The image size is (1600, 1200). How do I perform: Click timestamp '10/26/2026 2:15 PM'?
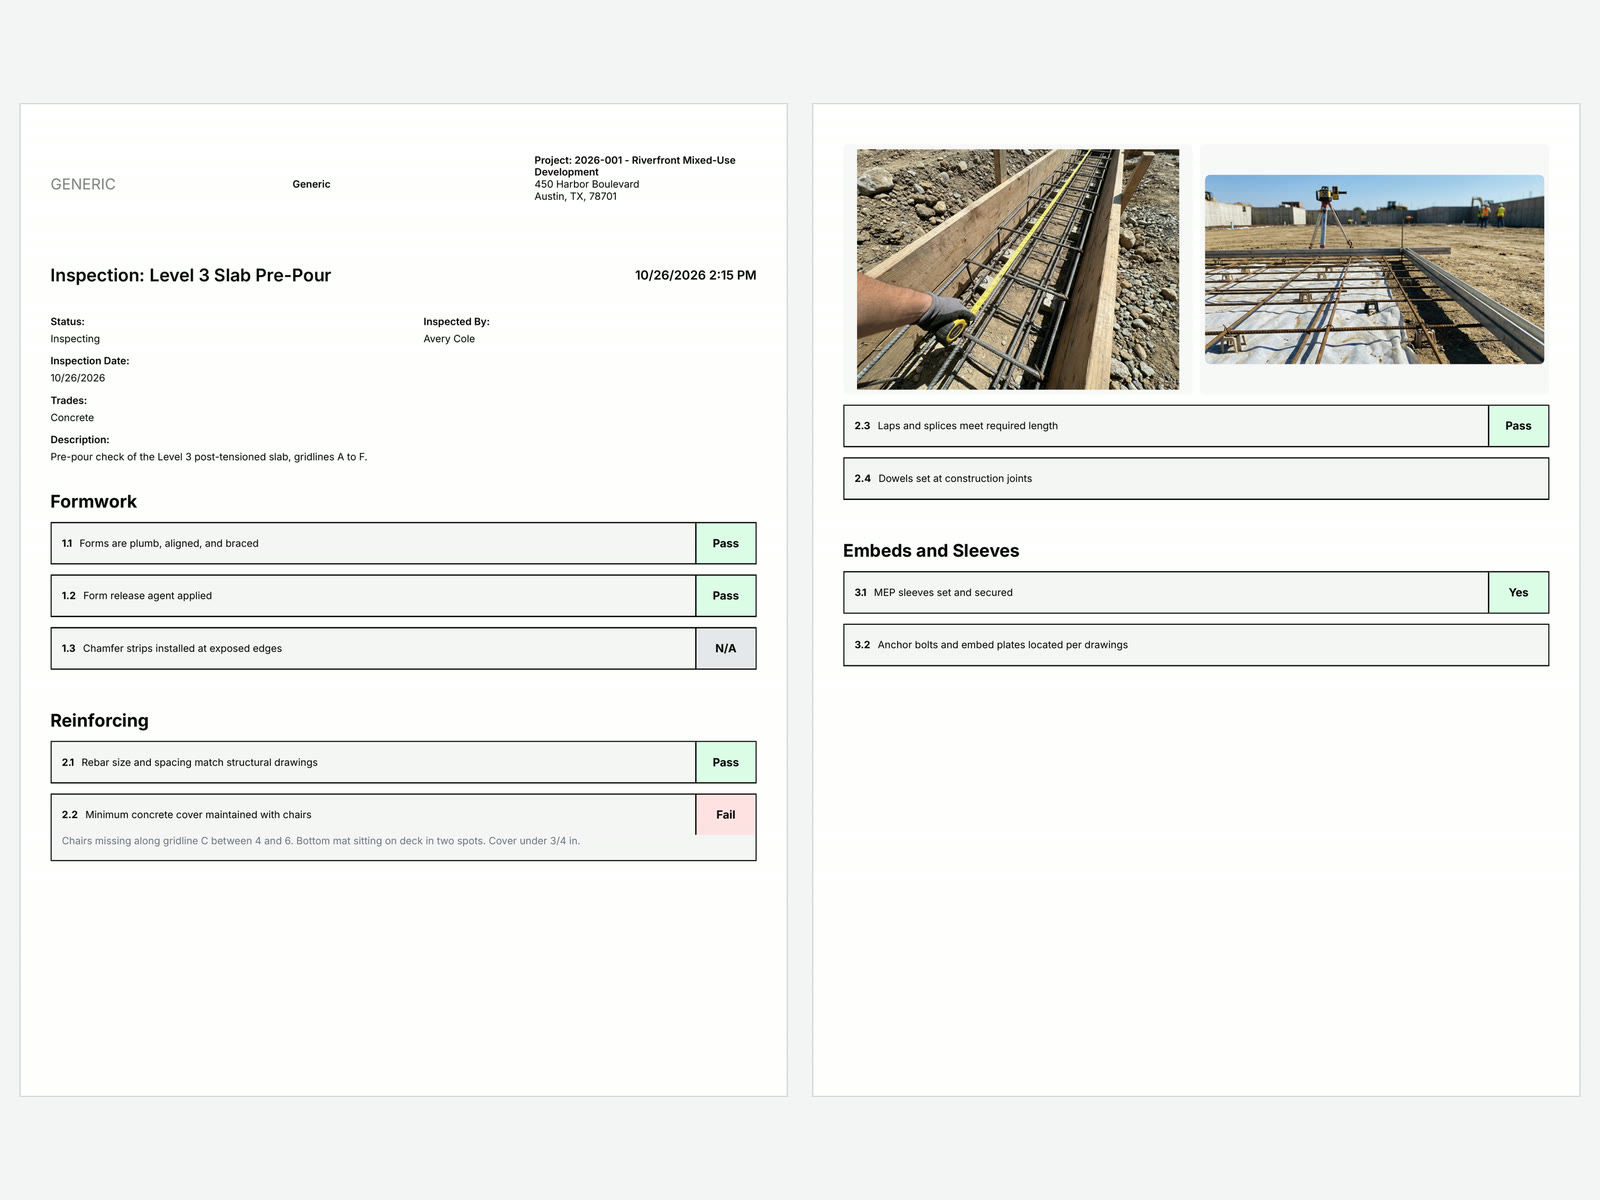click(695, 275)
